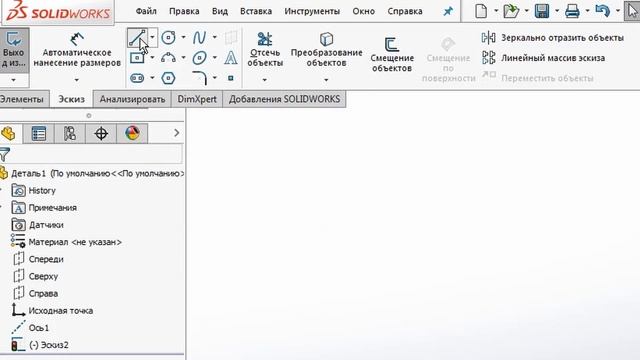
Task: Pin the menu bar with pushpin
Action: pos(448,11)
